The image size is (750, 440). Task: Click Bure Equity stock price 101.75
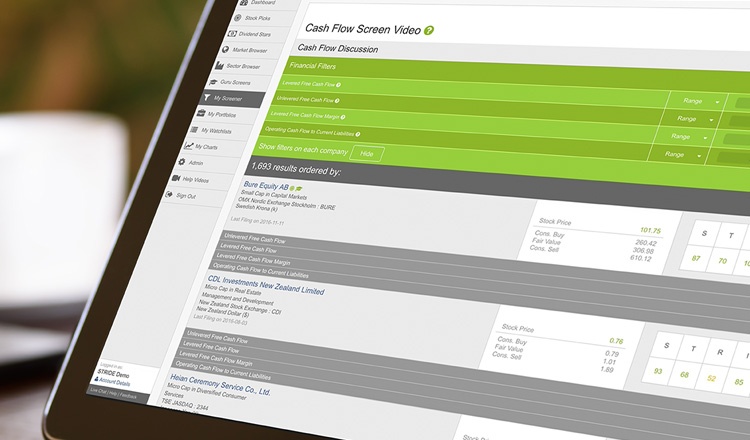tap(650, 231)
